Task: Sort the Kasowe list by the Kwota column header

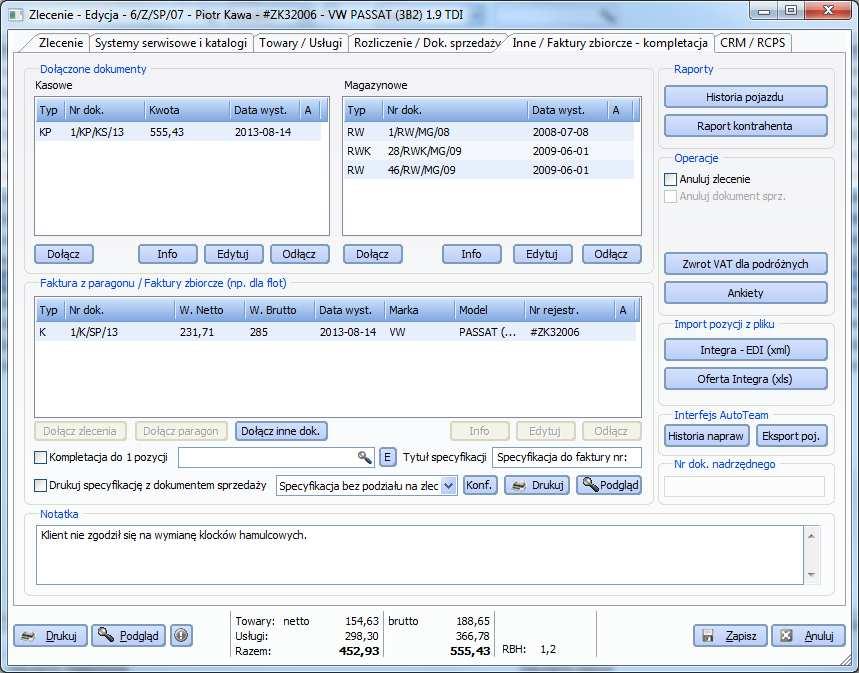Action: (x=187, y=110)
